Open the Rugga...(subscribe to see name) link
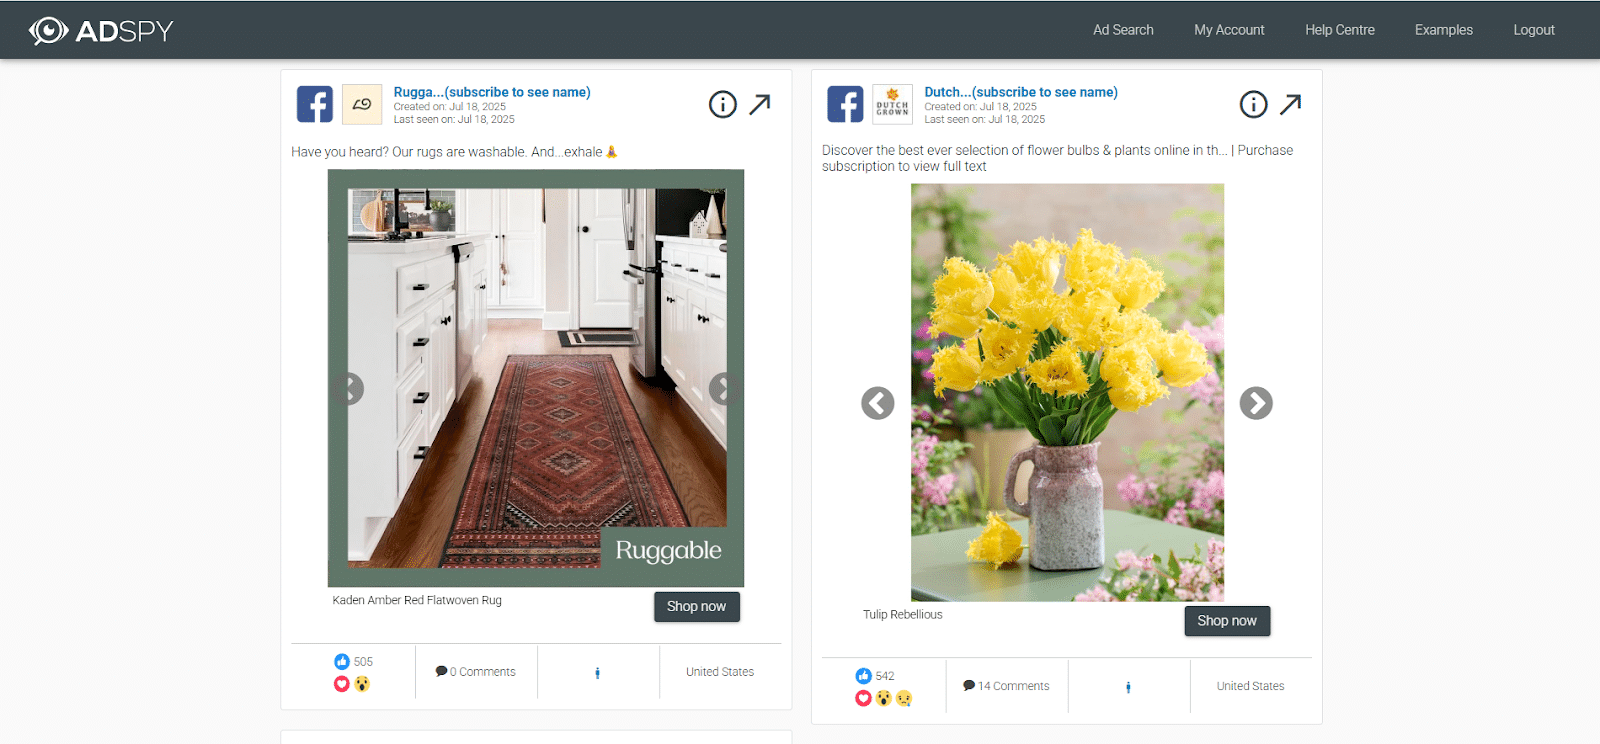 point(492,92)
